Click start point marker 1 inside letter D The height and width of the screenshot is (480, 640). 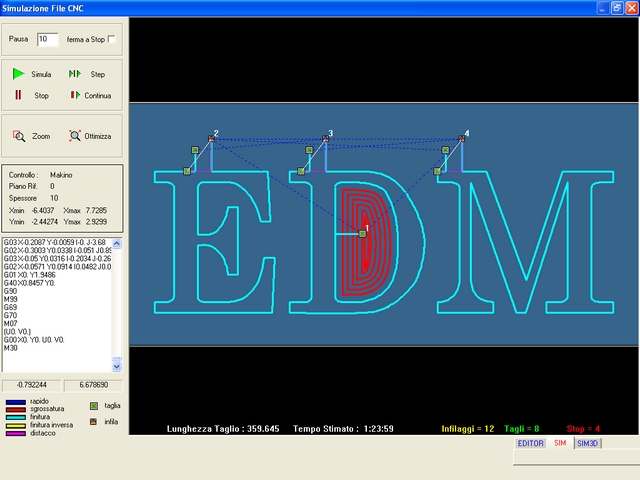(362, 233)
